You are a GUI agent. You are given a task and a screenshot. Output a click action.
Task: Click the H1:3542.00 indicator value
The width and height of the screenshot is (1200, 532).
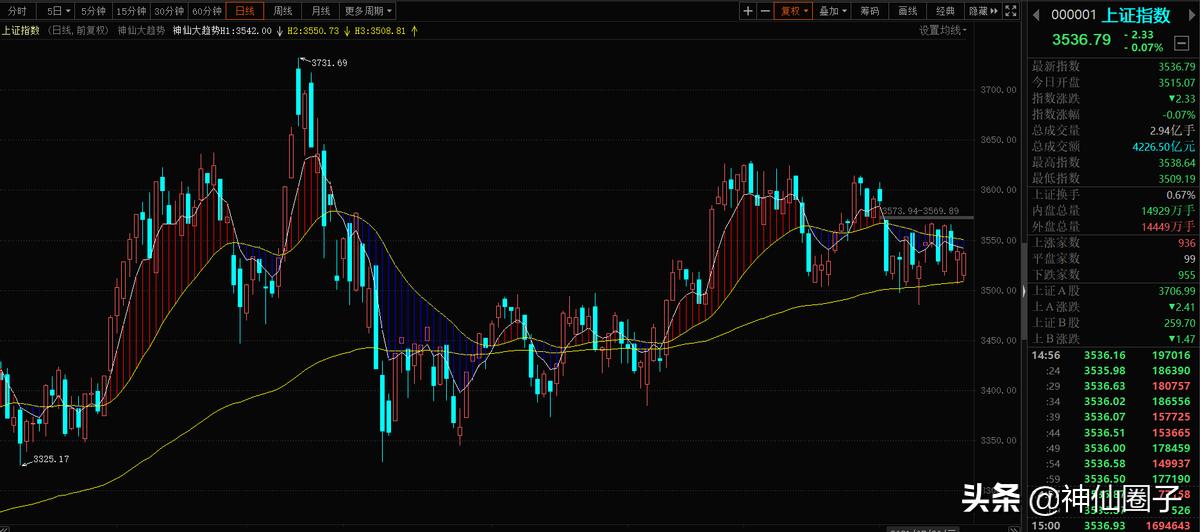tap(247, 31)
